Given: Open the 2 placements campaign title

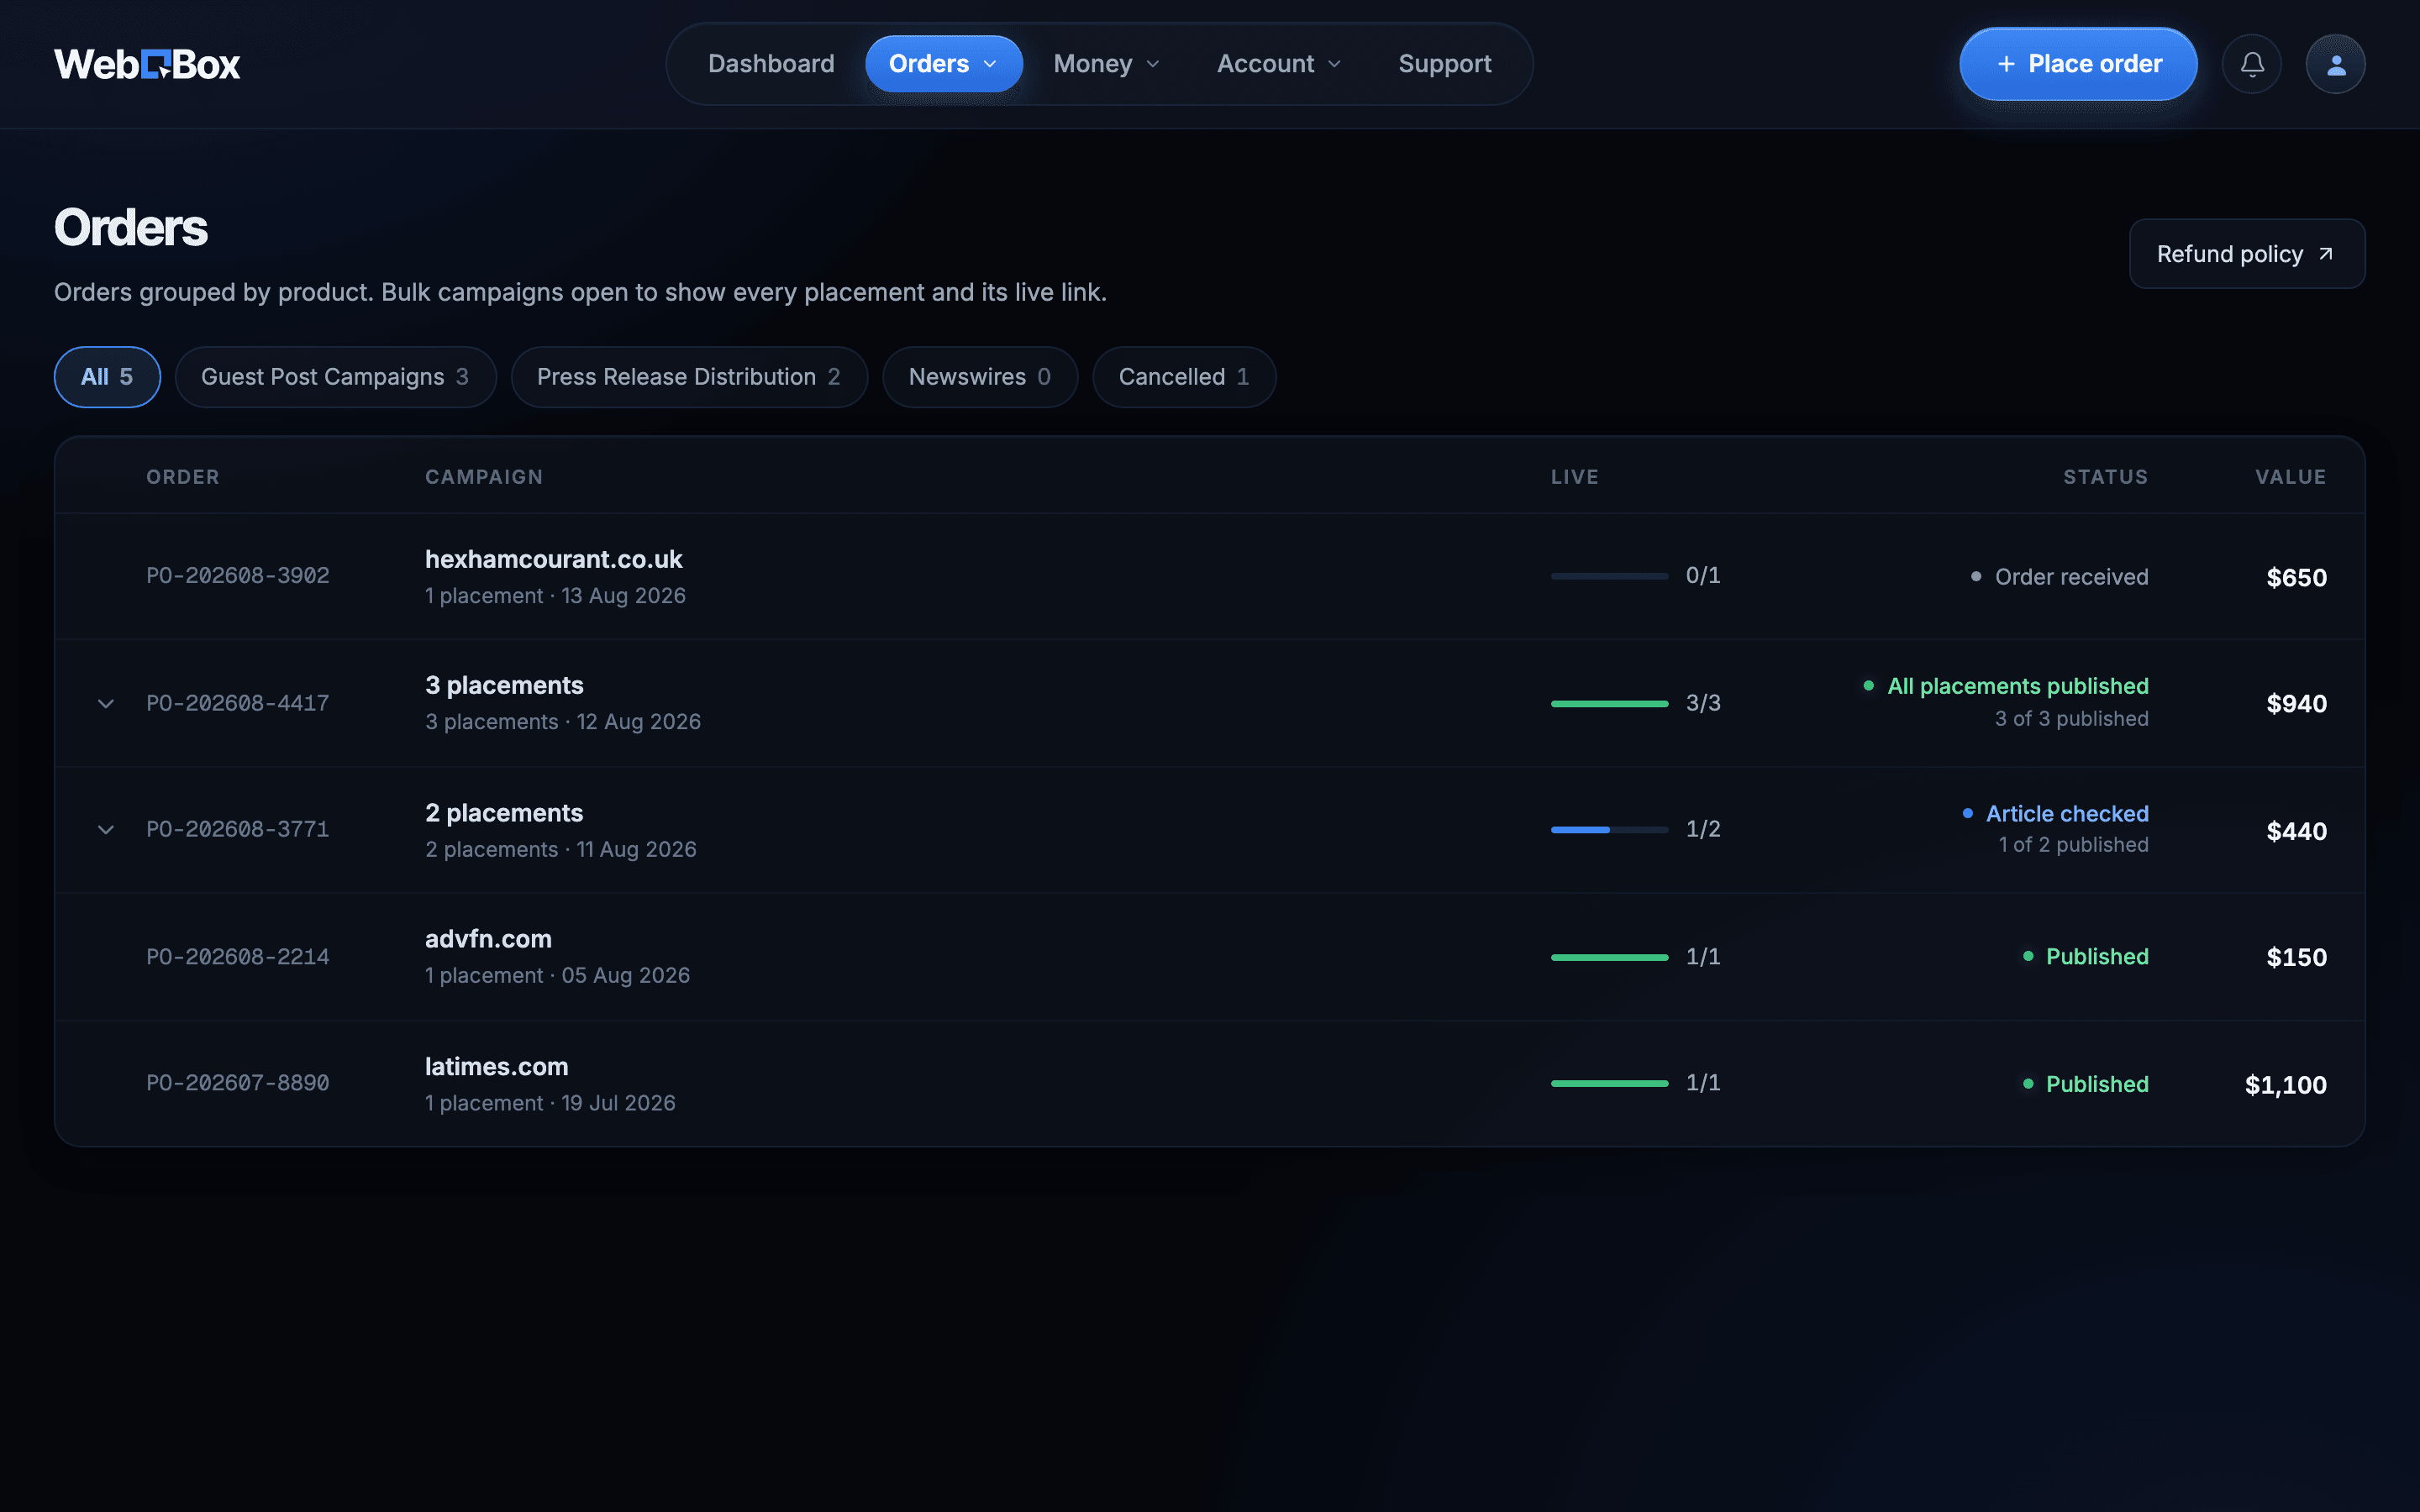Looking at the screenshot, I should pos(504,813).
